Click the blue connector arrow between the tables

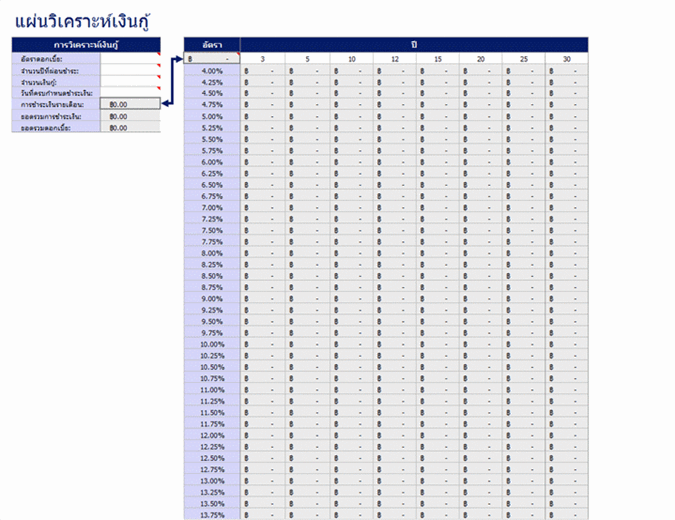(x=171, y=82)
